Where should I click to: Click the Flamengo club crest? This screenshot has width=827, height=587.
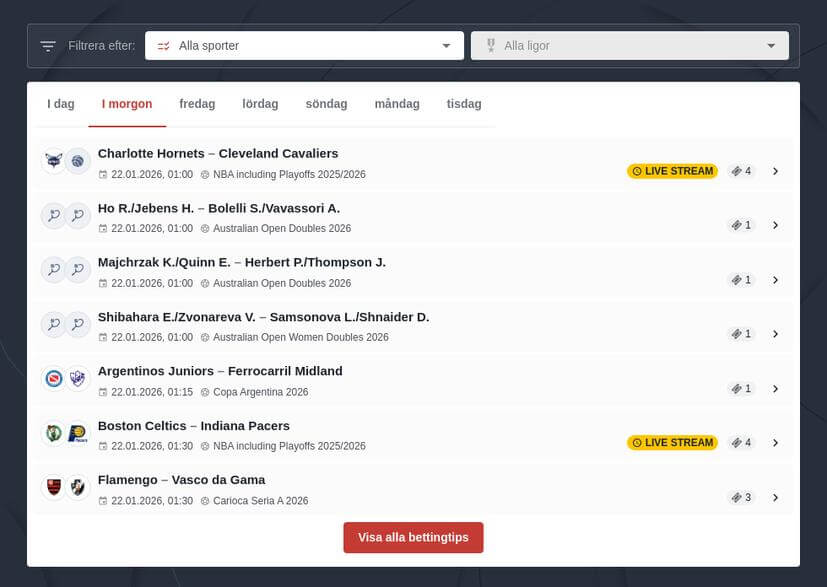click(53, 488)
